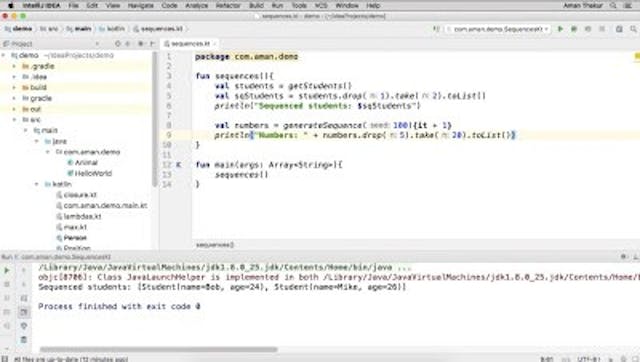The width and height of the screenshot is (640, 362).
Task: Click the pin icon in the Run panel toolbar
Action: tap(24, 326)
